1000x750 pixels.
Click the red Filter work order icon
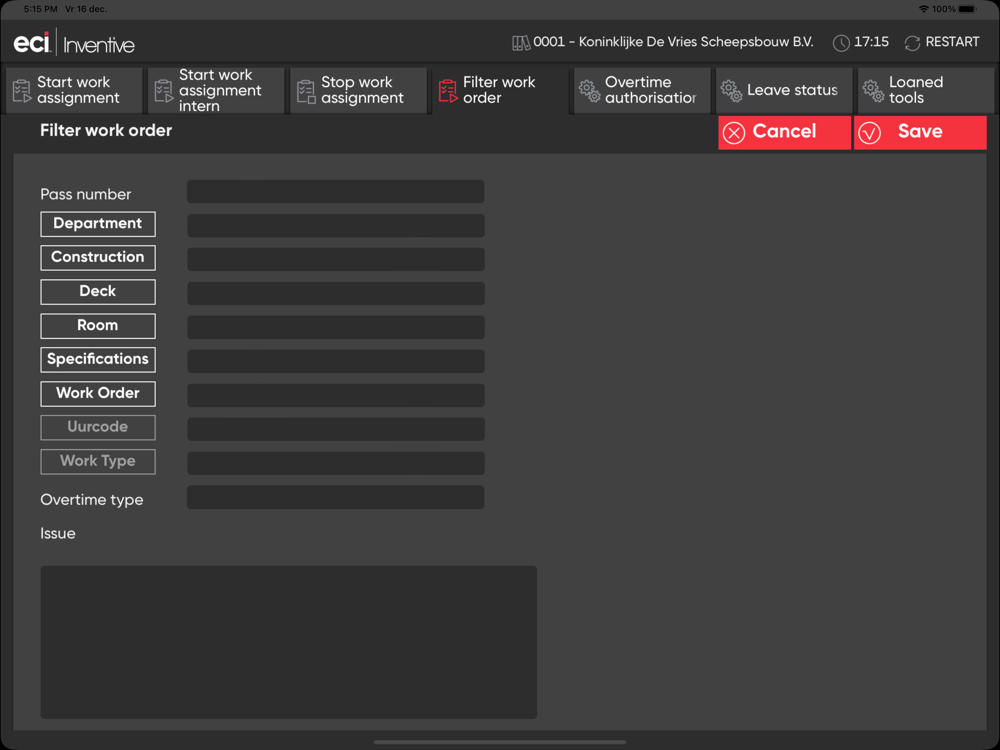[x=448, y=91]
